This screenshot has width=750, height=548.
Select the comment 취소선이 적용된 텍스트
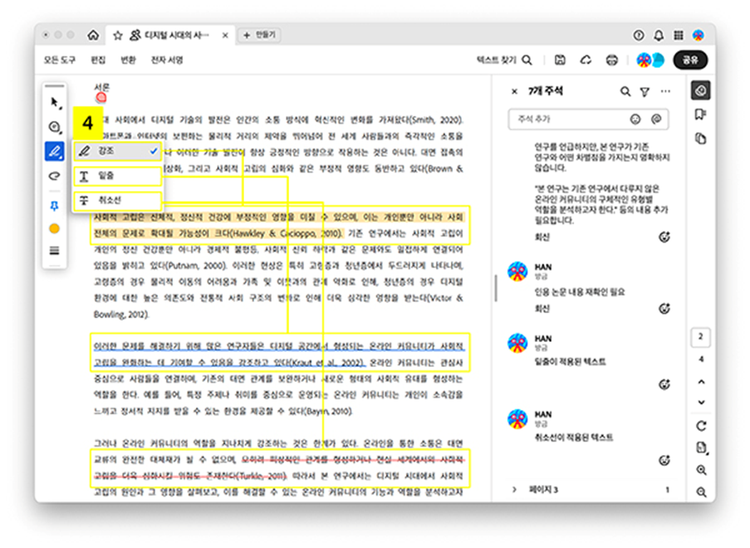[574, 438]
